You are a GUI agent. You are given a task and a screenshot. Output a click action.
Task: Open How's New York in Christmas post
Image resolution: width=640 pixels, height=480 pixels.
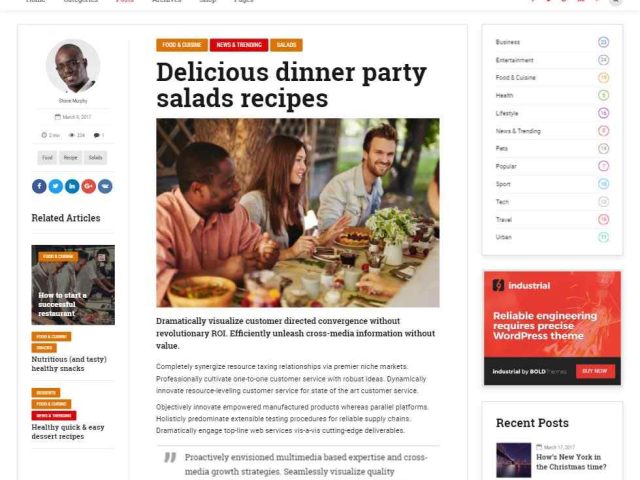click(571, 462)
